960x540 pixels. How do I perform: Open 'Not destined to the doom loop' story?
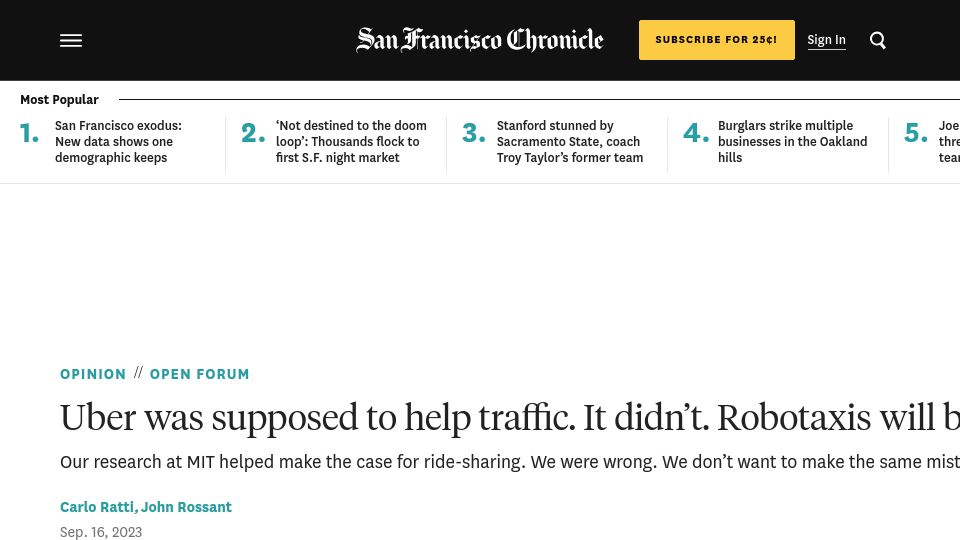pos(351,141)
